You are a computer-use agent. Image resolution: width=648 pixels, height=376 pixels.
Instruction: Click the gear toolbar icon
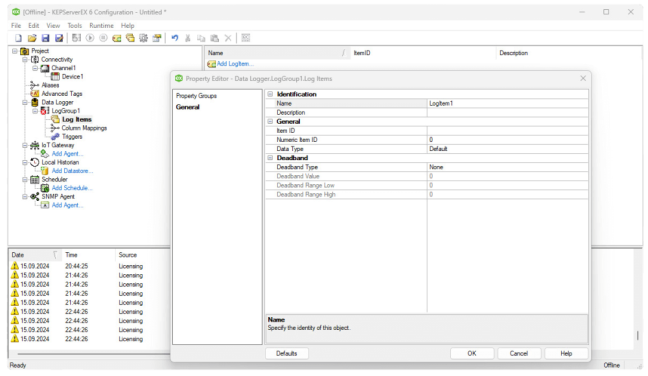(x=143, y=38)
